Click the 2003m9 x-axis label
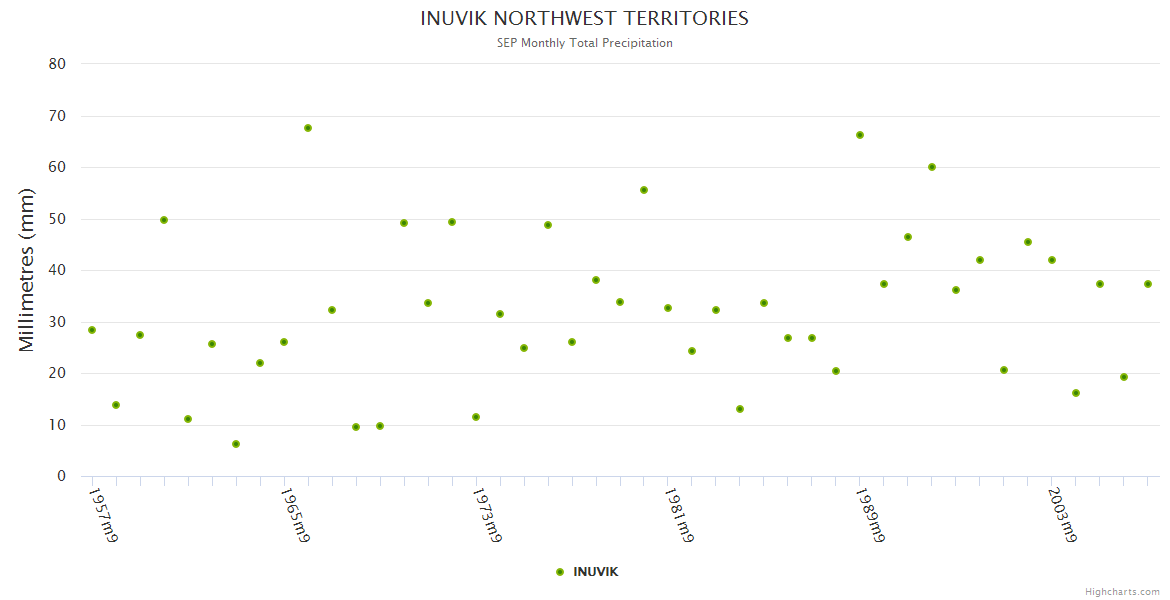 click(1063, 515)
